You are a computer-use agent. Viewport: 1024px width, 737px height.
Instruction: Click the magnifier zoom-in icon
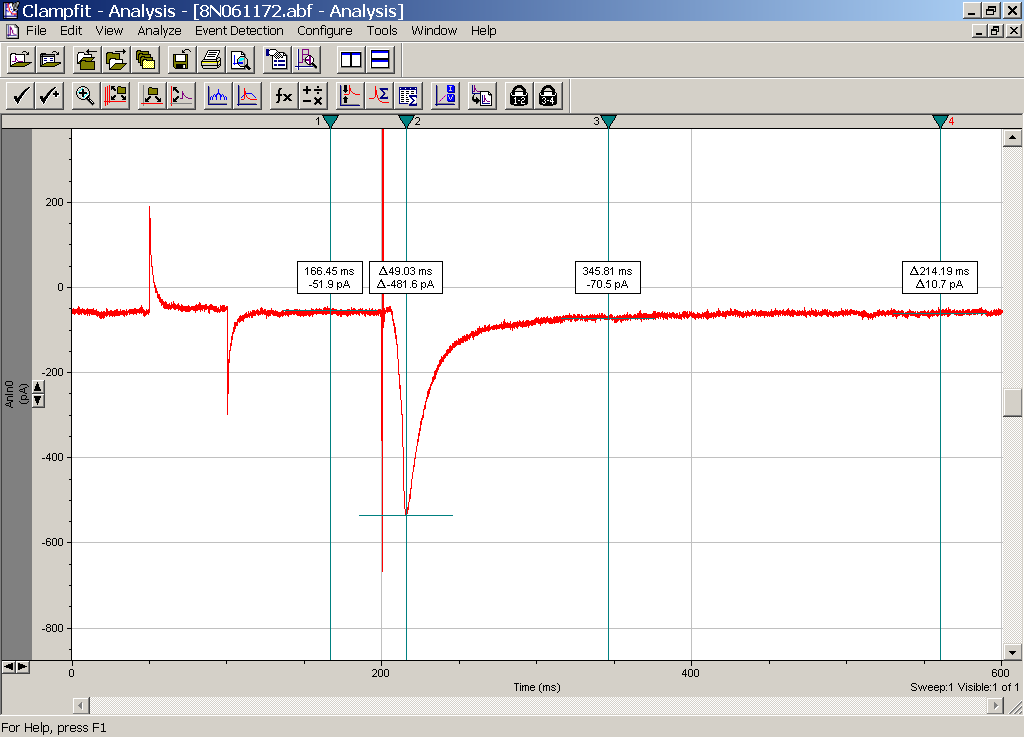point(85,96)
